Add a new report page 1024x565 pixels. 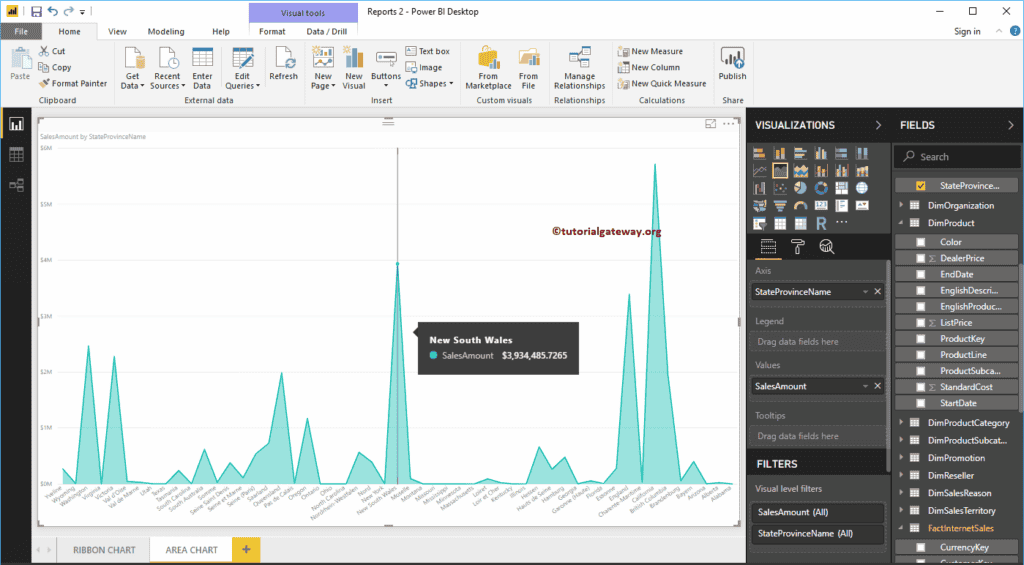tap(246, 550)
